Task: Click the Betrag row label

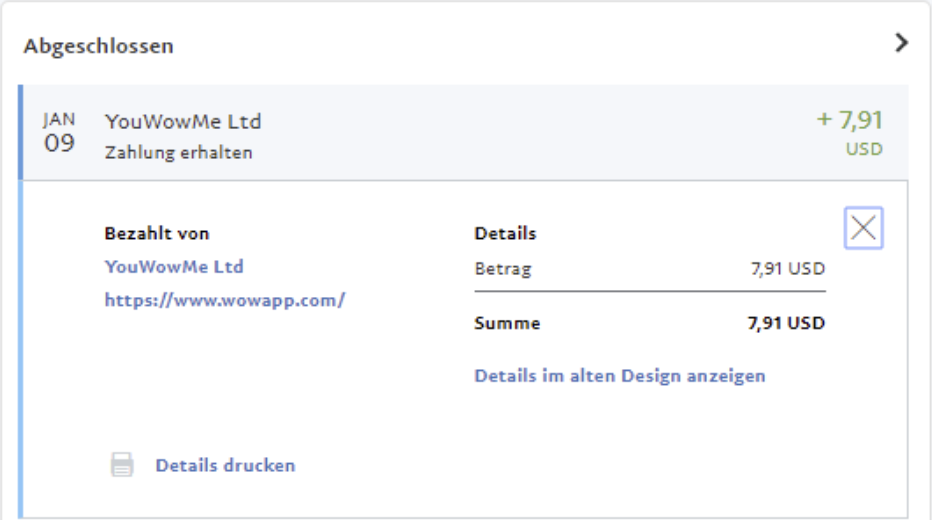Action: click(503, 268)
